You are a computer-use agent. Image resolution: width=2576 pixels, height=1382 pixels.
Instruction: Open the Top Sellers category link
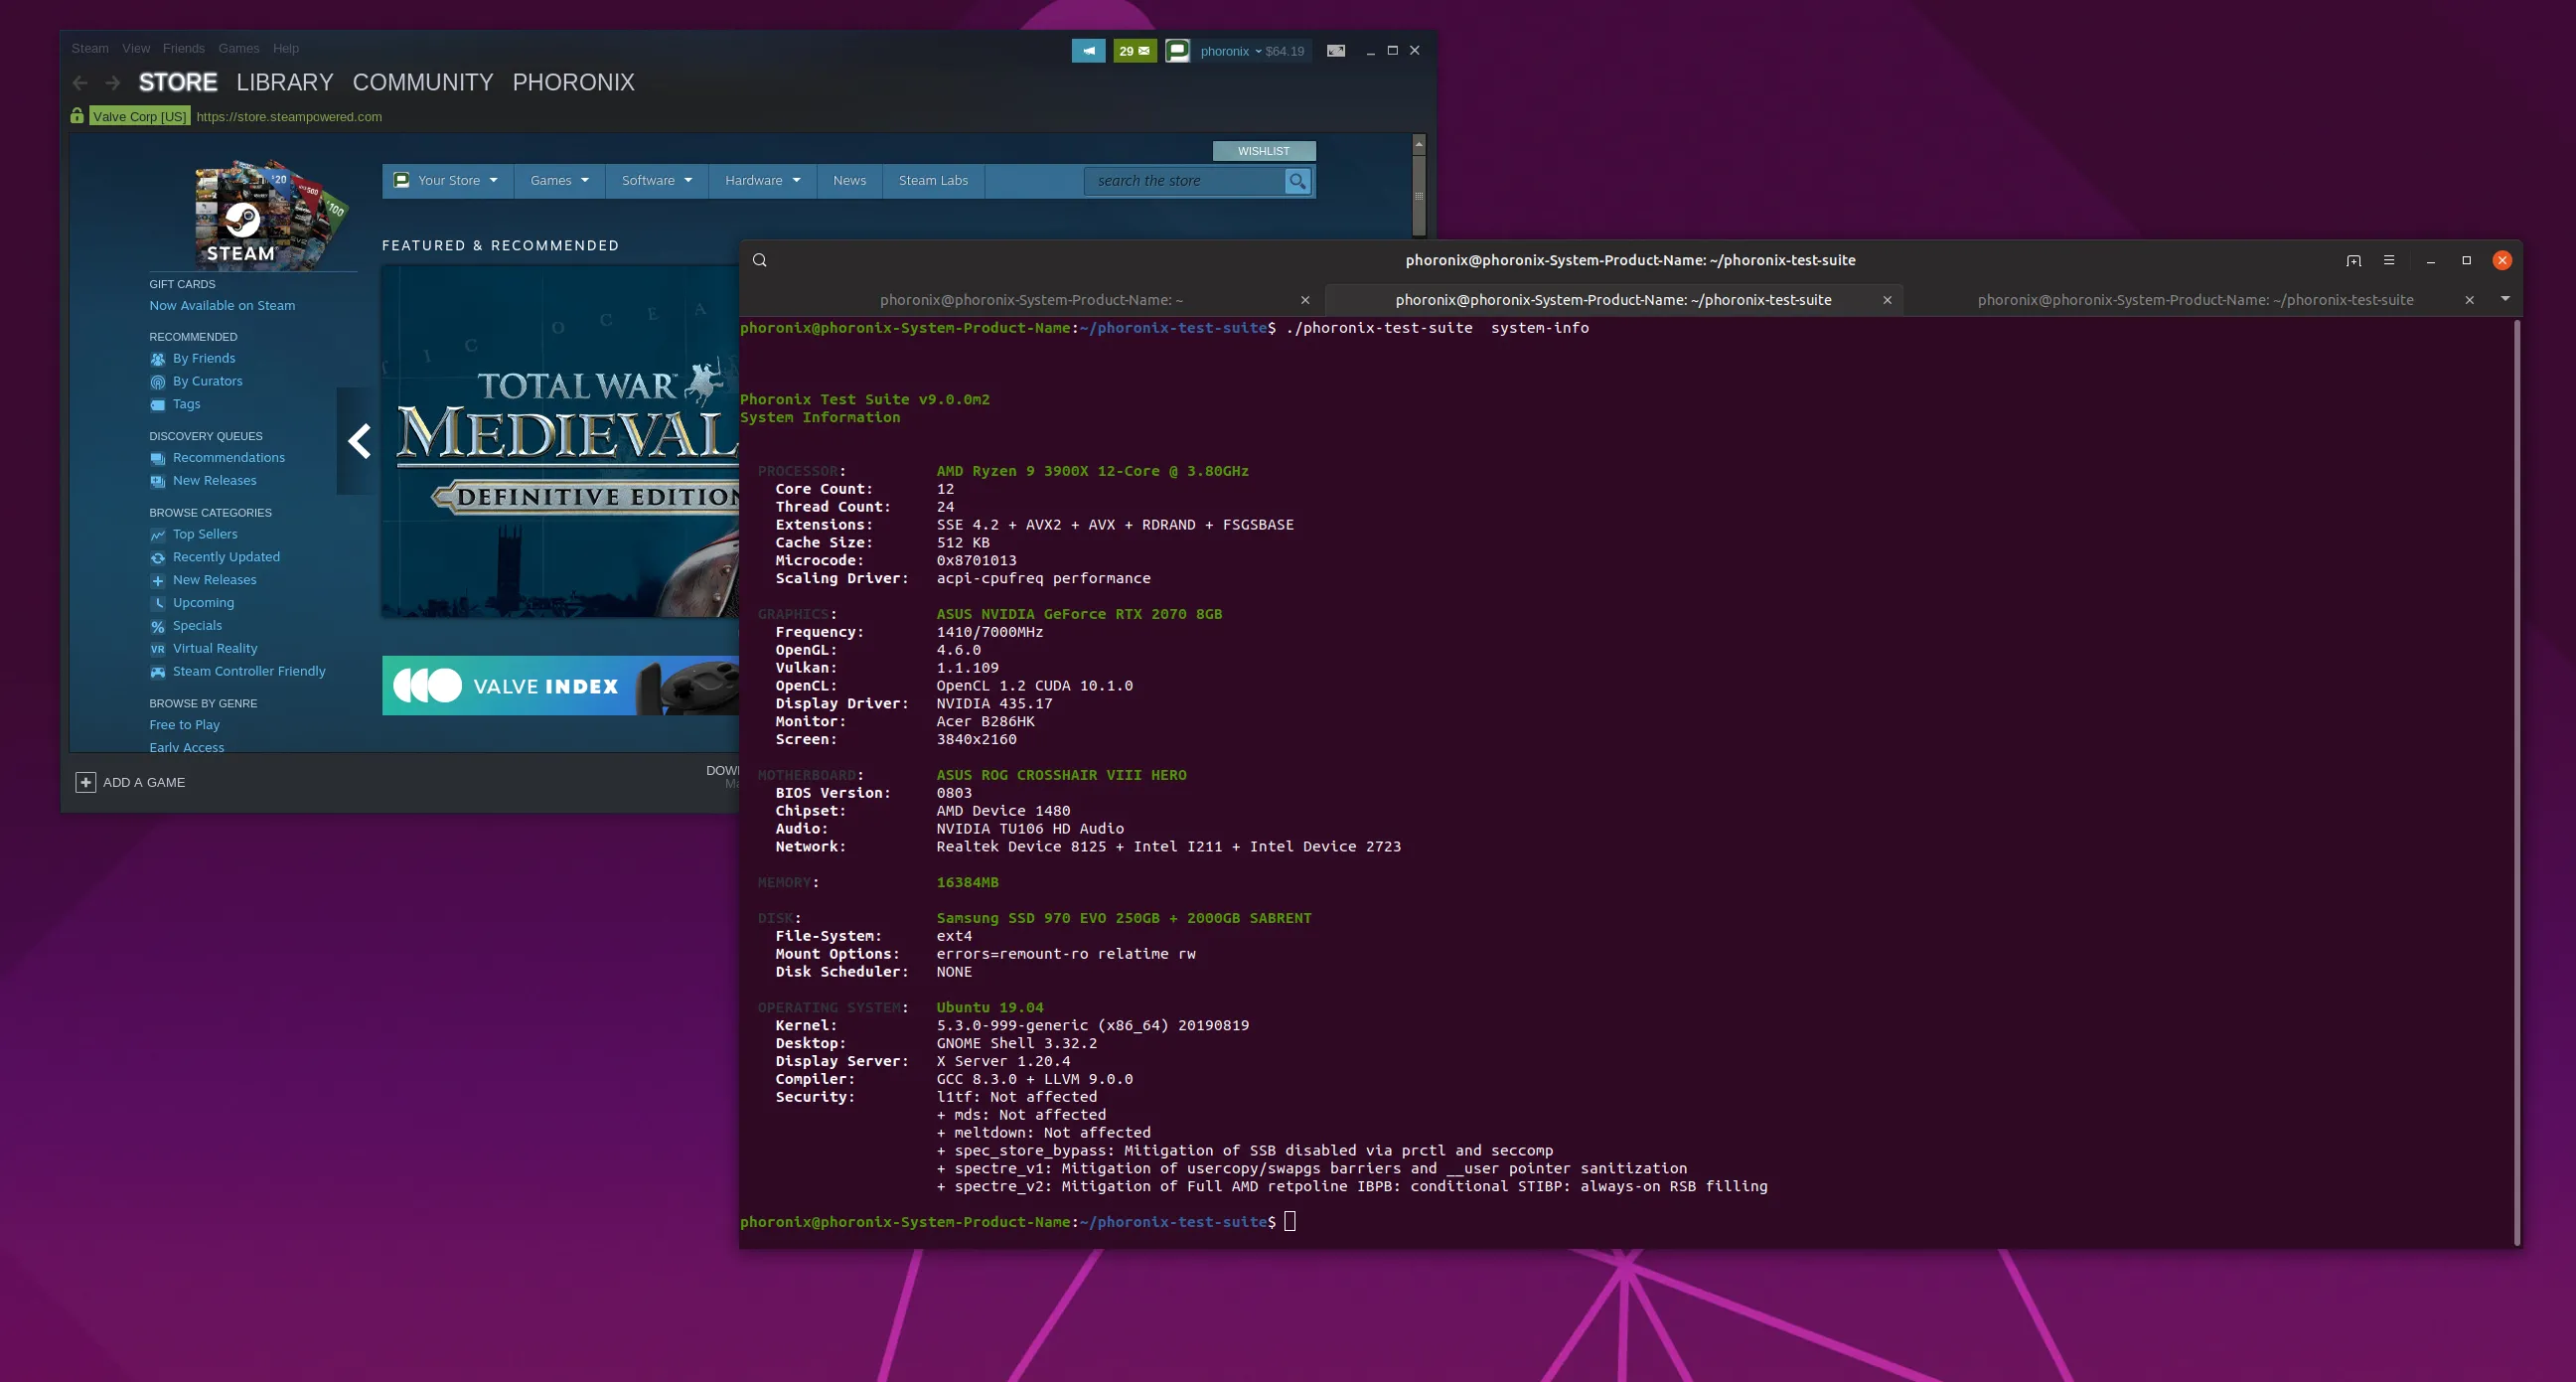205,534
